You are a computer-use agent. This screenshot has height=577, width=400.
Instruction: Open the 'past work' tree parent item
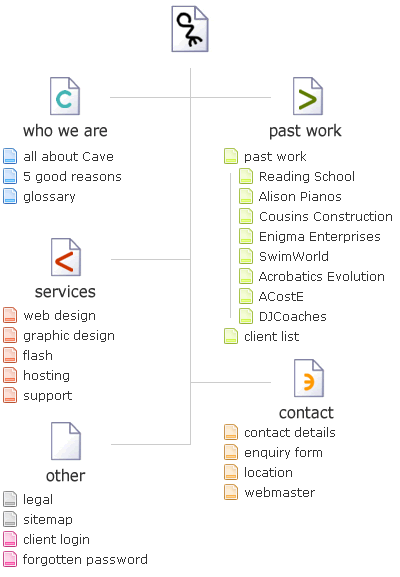point(275,156)
